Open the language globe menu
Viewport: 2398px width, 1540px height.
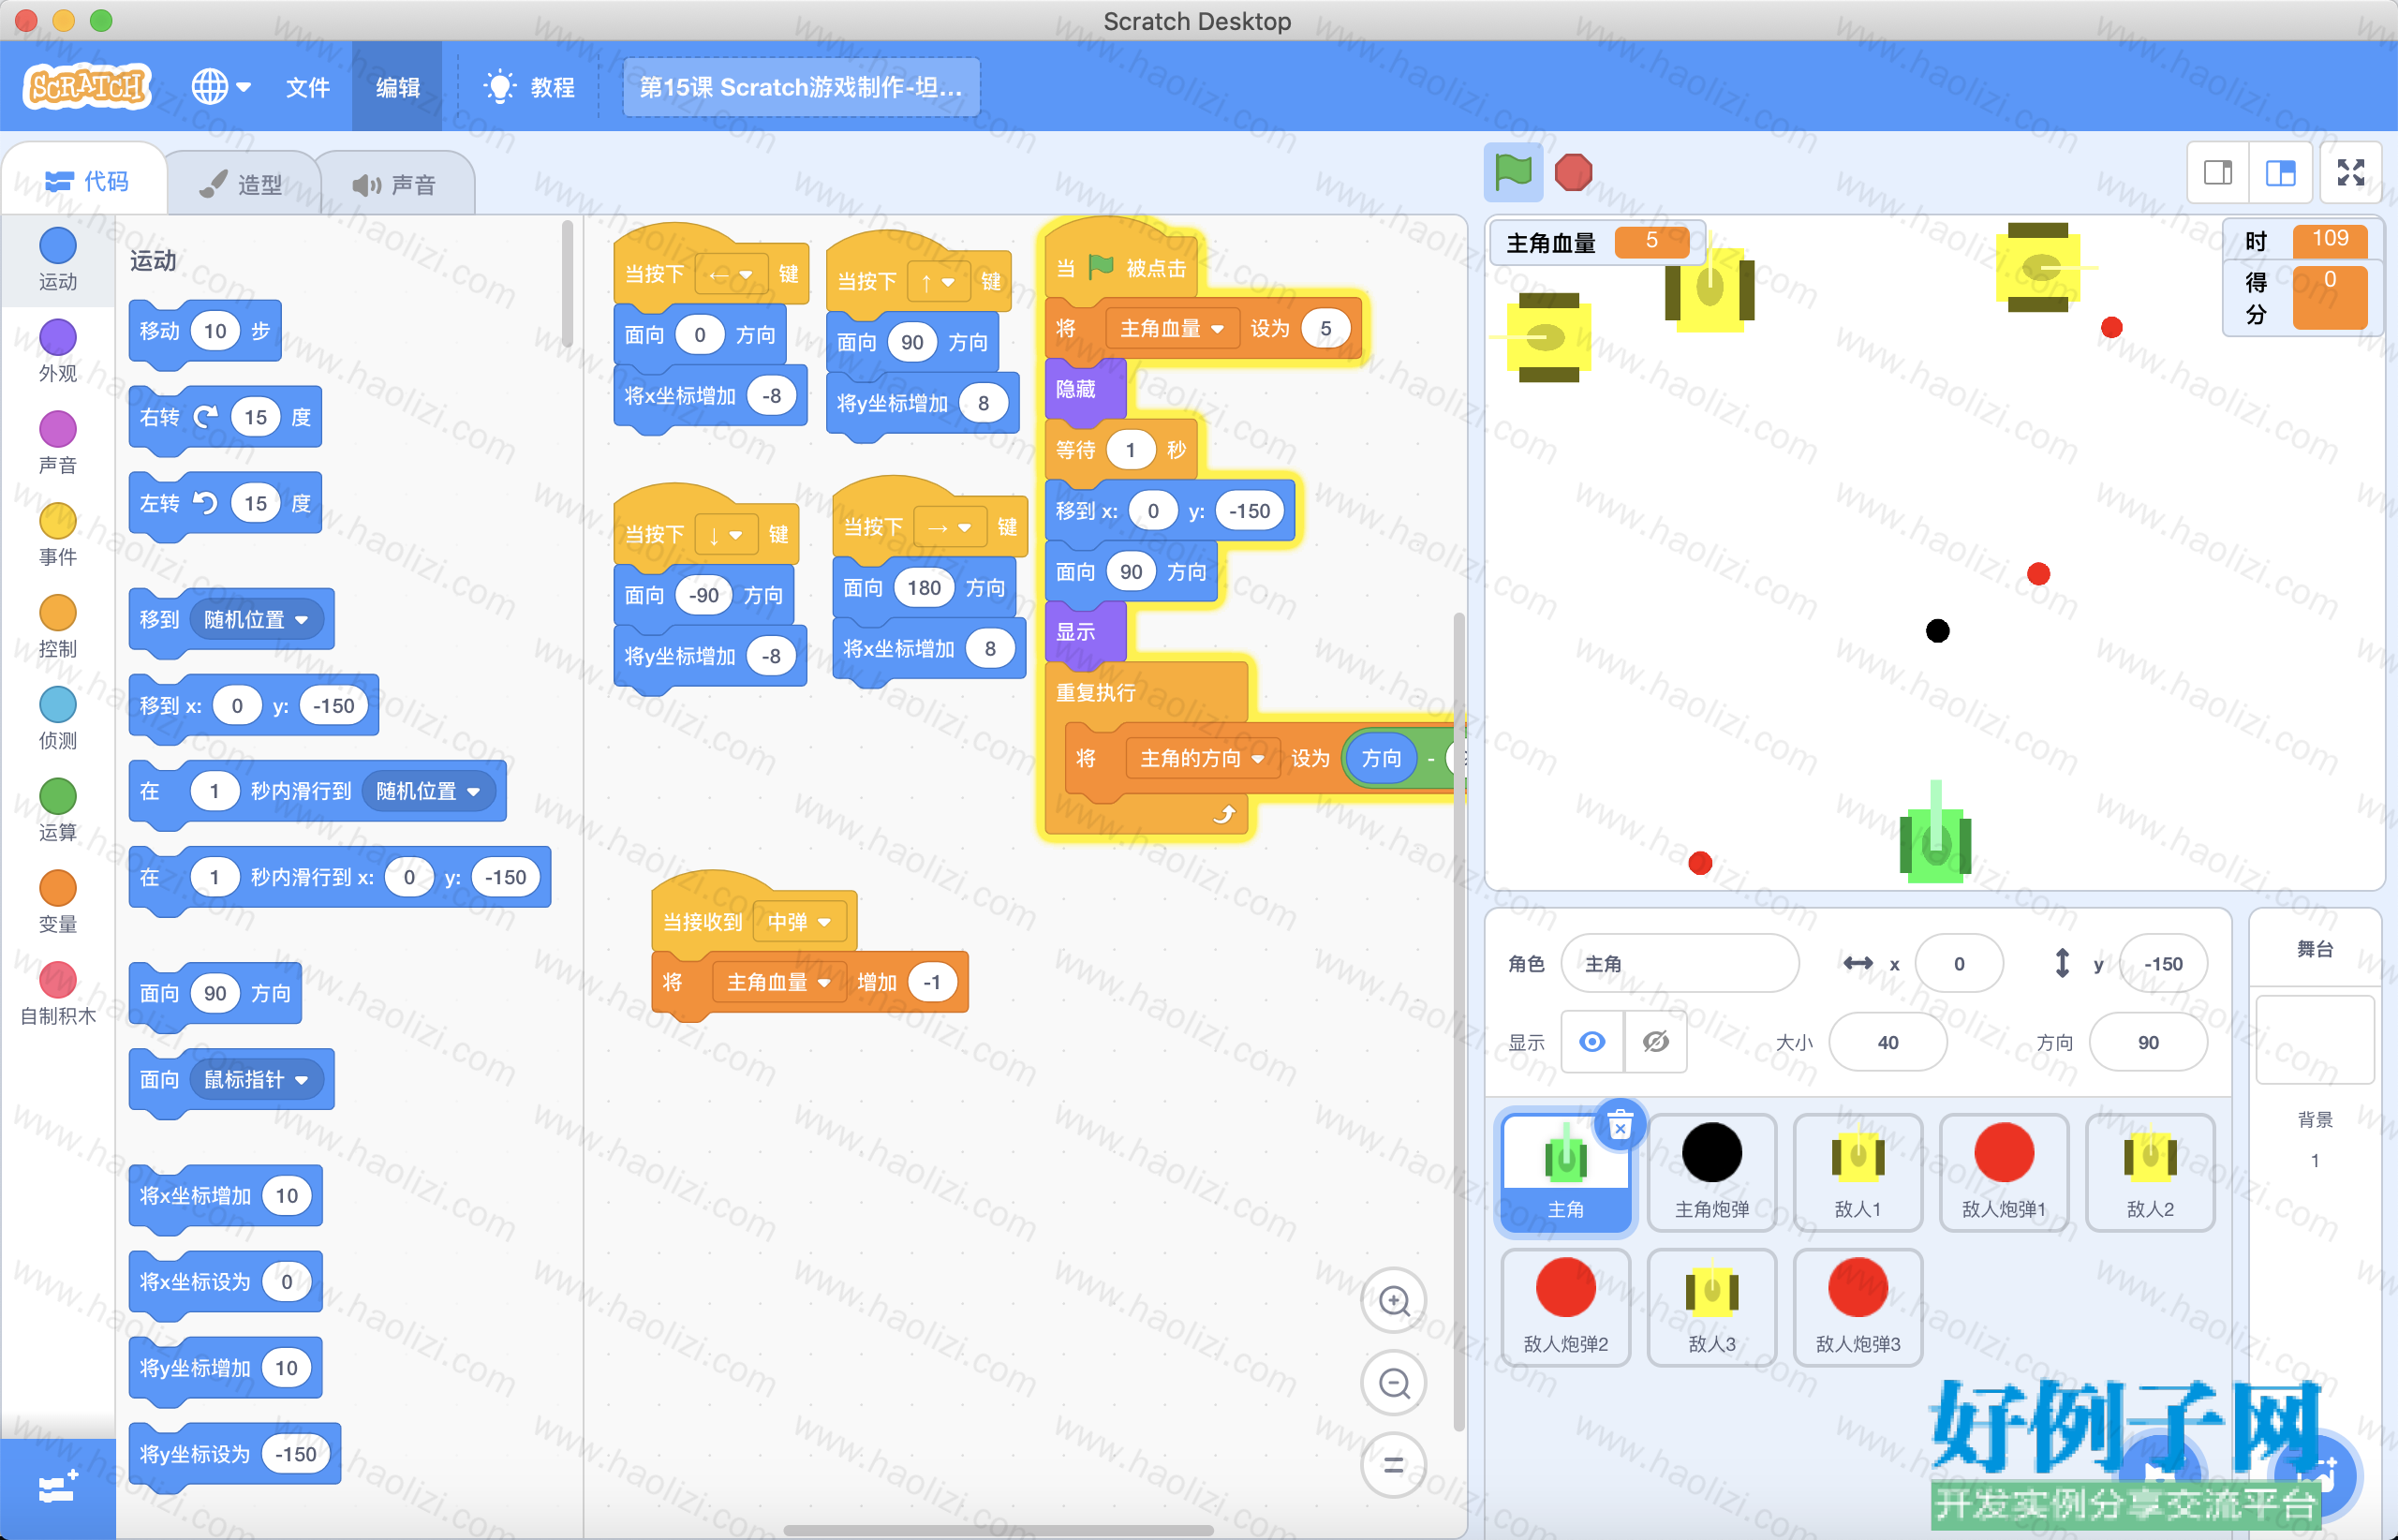pyautogui.click(x=221, y=87)
